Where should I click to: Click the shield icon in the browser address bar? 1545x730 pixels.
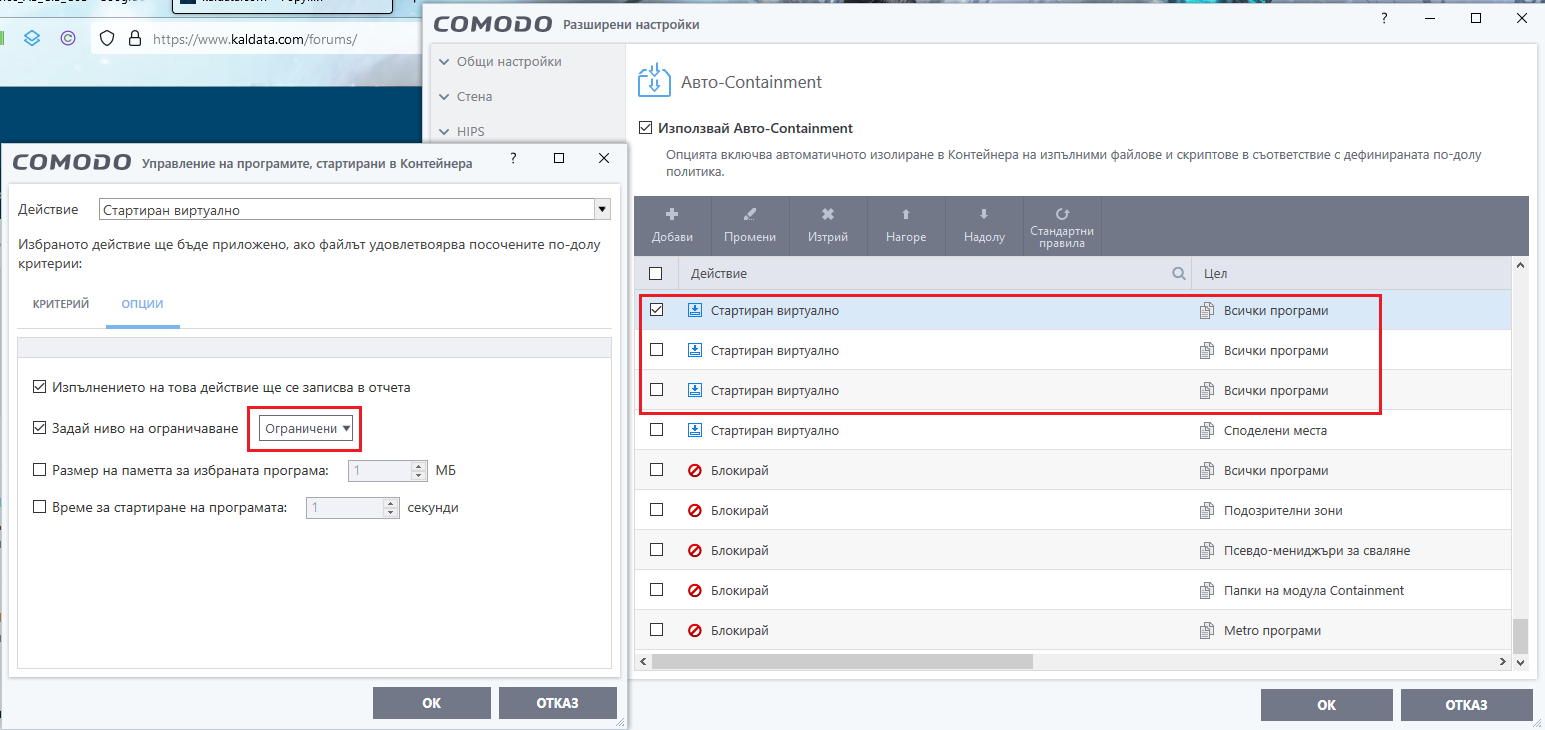click(x=107, y=39)
